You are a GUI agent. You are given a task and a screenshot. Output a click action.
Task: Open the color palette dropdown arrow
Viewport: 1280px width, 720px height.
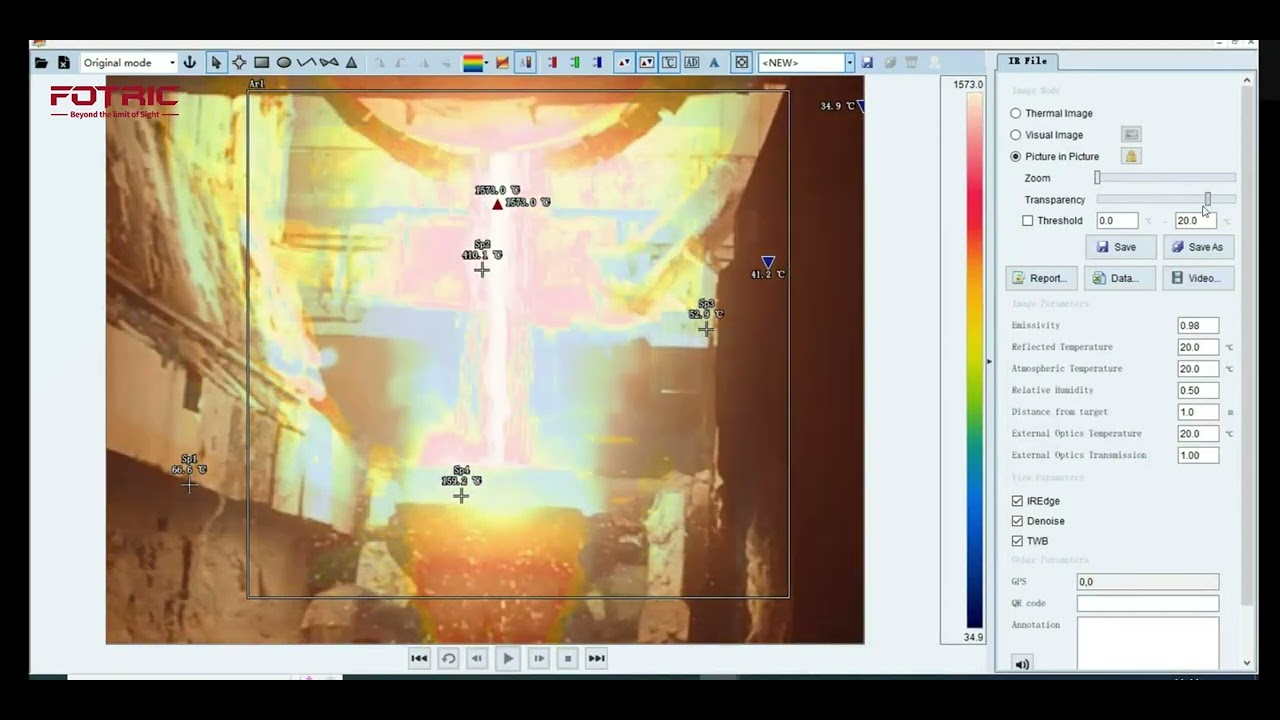486,63
